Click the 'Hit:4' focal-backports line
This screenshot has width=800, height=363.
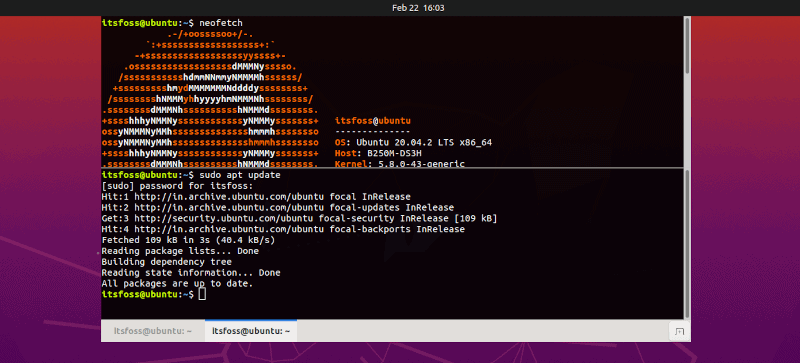(x=283, y=229)
